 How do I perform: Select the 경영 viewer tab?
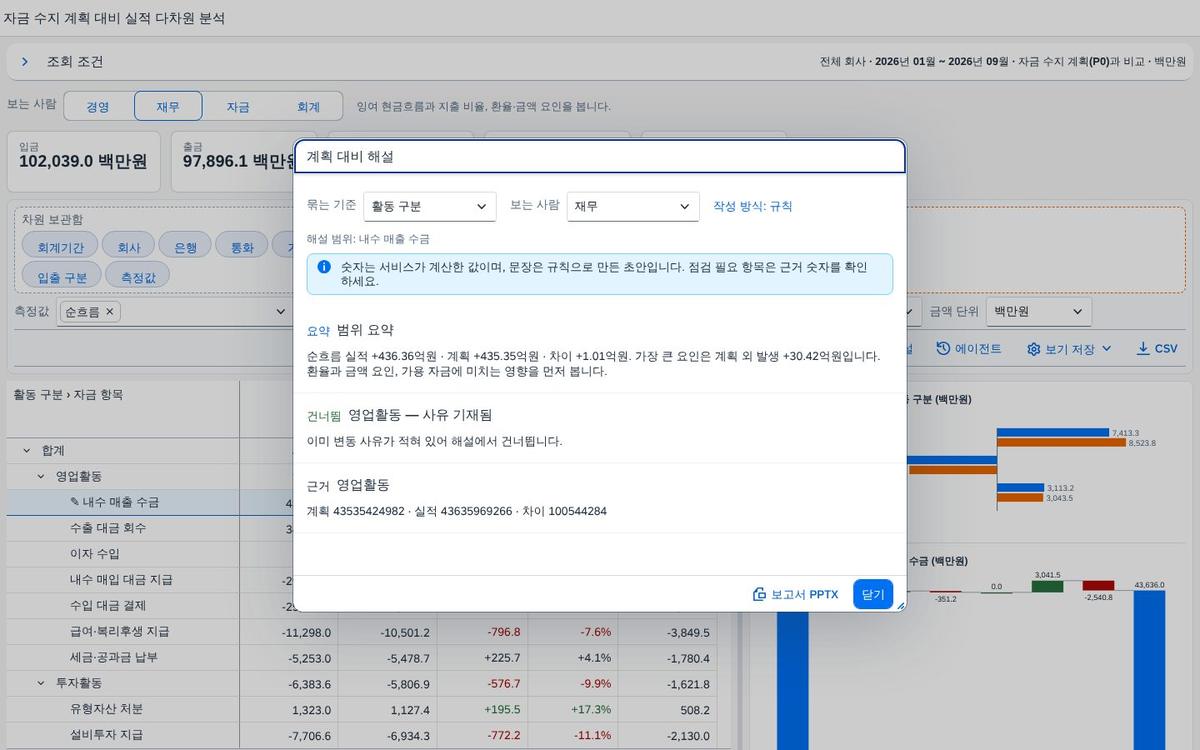click(x=97, y=106)
